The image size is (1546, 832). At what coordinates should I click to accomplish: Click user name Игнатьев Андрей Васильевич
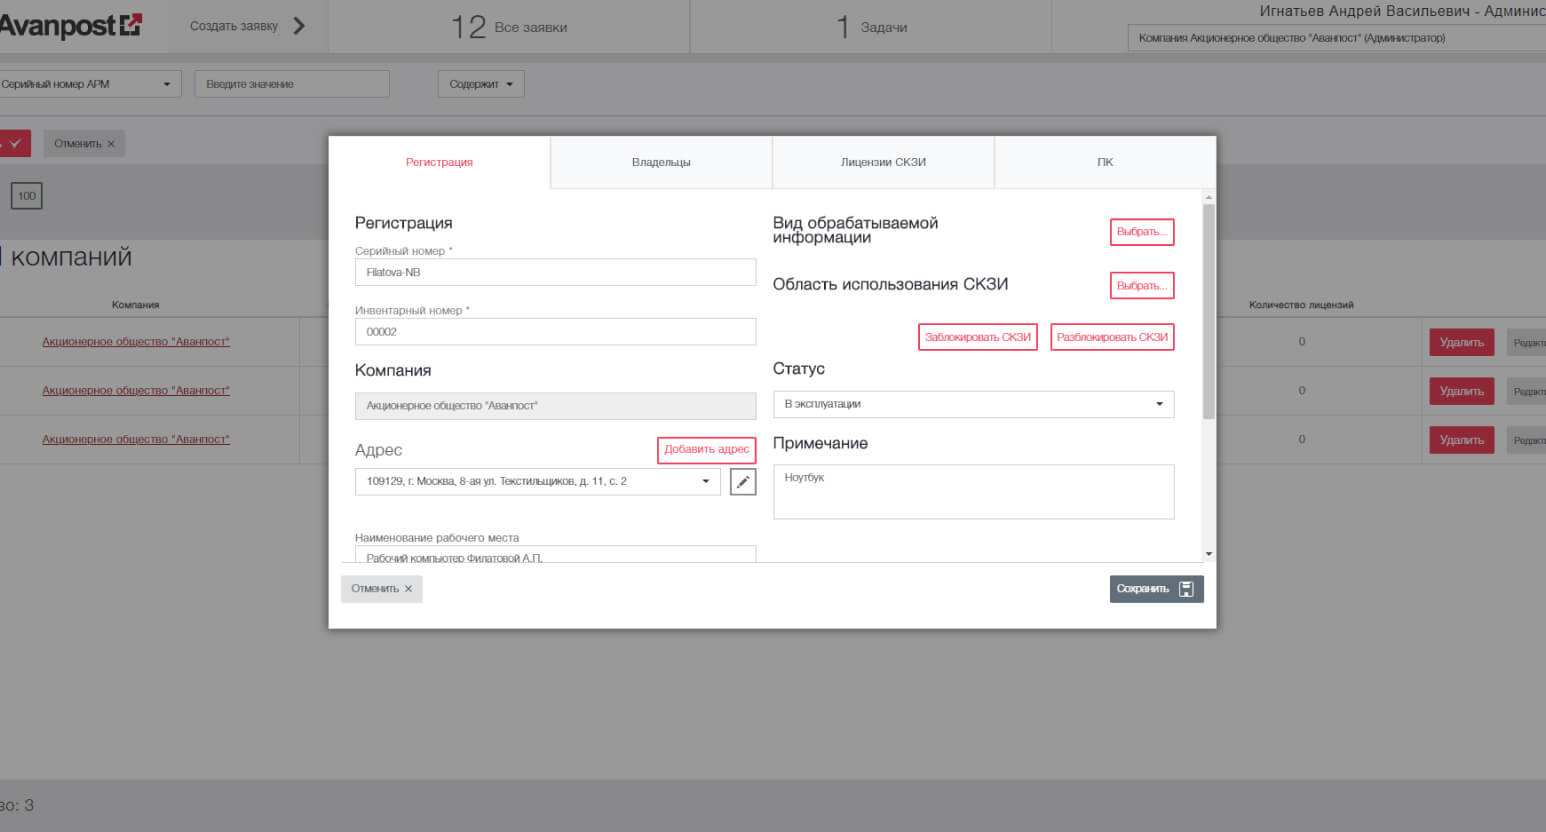pyautogui.click(x=1364, y=11)
